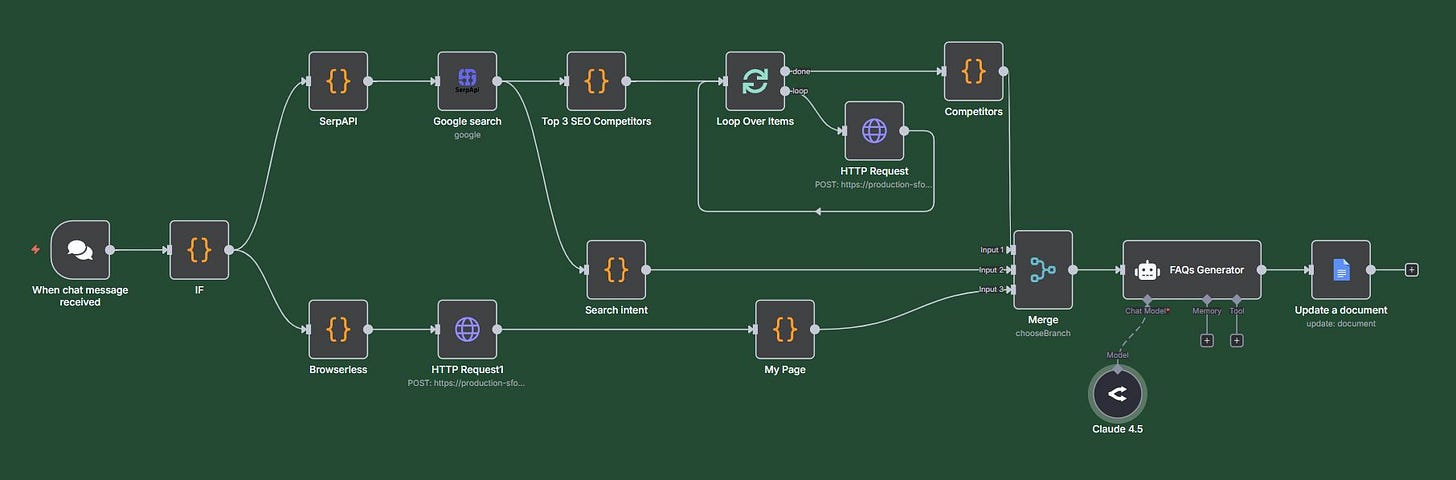Click the 'google' subtitle under Google search

pyautogui.click(x=467, y=135)
